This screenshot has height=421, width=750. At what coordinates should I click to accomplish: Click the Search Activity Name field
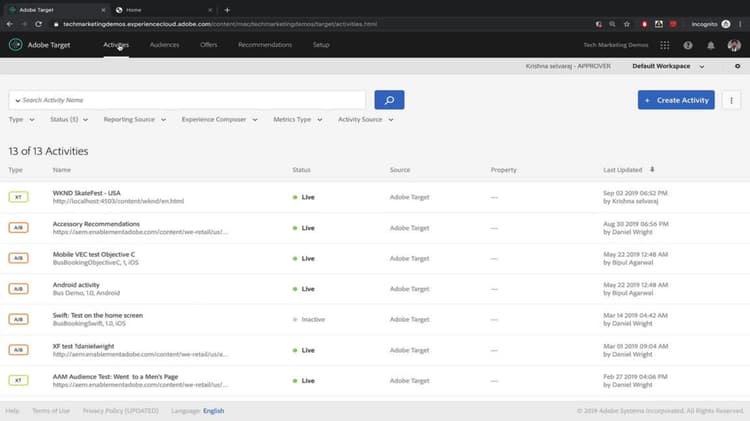187,100
